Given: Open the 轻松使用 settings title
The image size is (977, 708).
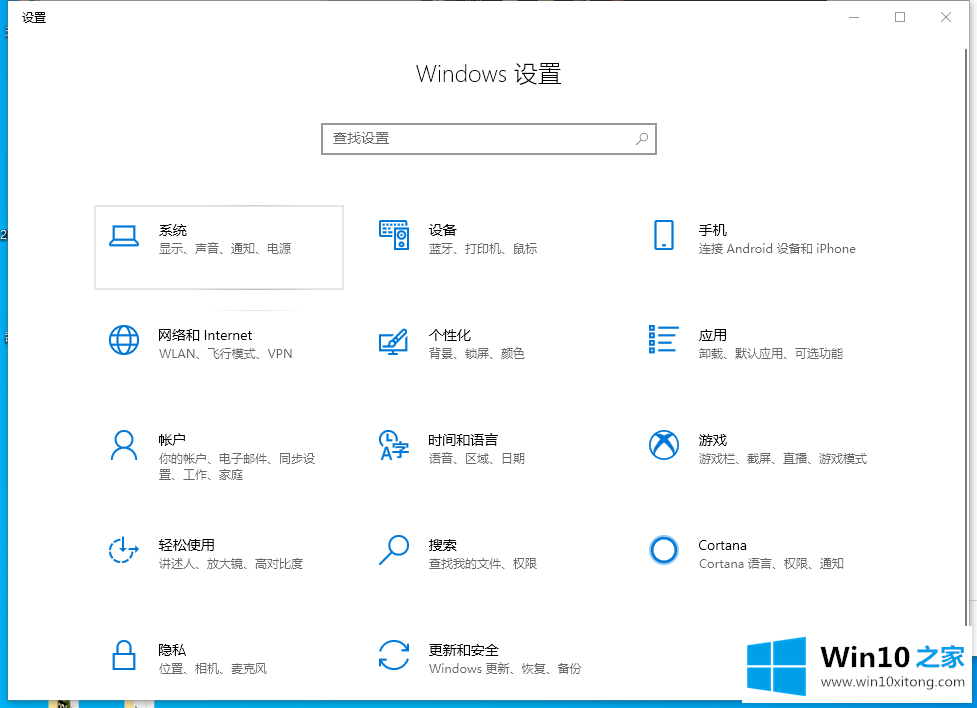Looking at the screenshot, I should (186, 545).
